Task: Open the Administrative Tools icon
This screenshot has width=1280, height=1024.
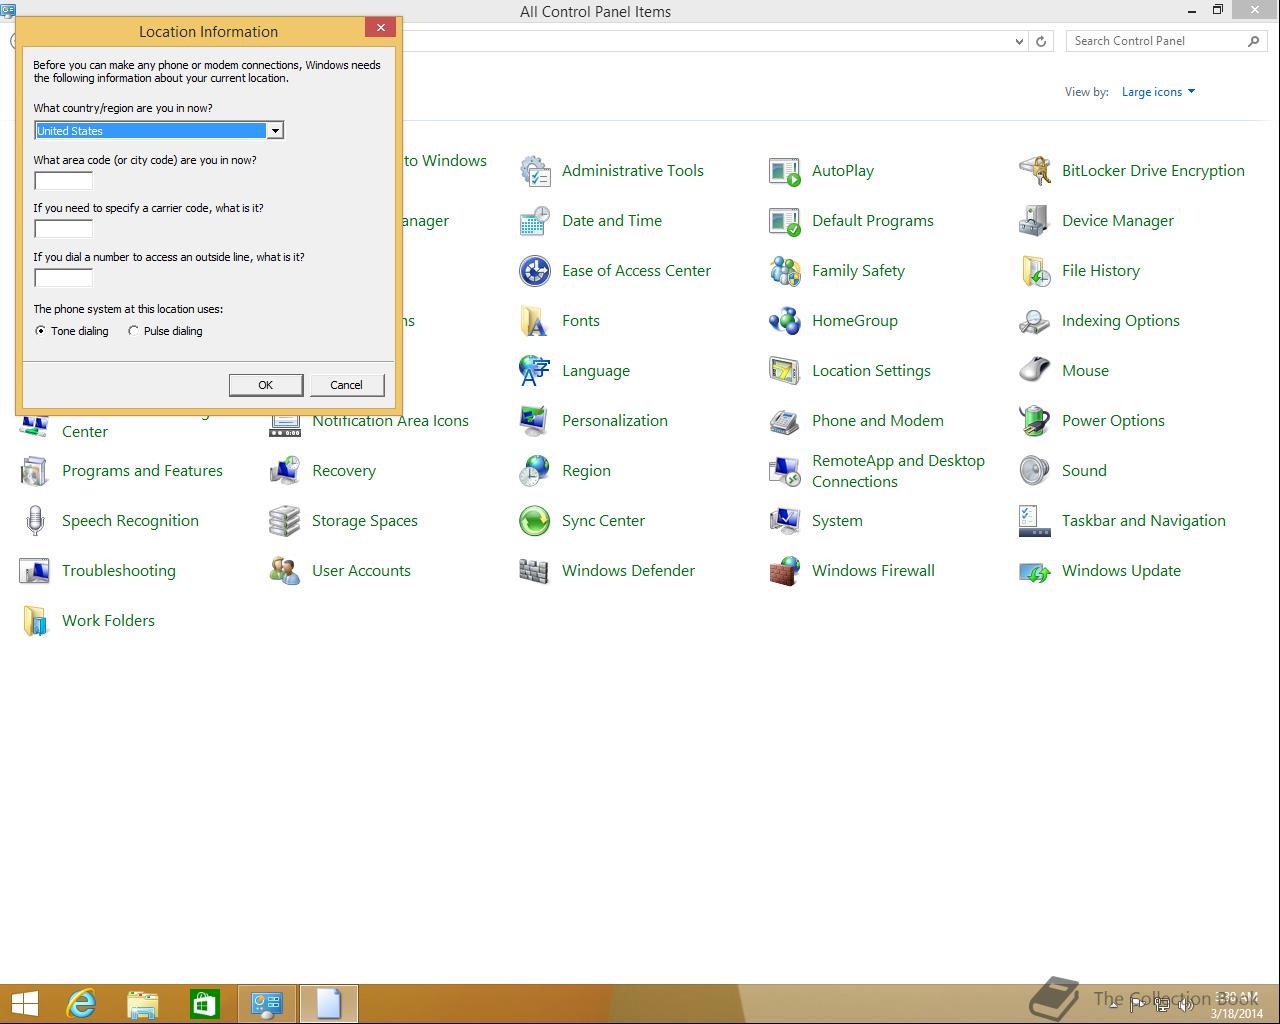Action: 535,171
